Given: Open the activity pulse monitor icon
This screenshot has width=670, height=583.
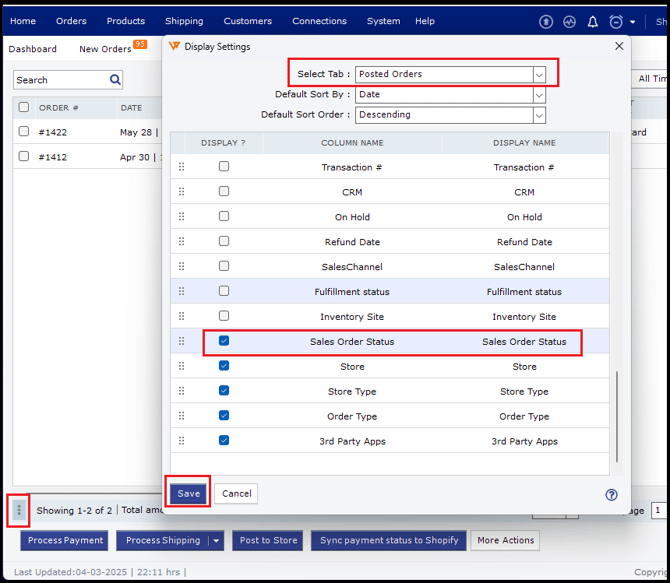Looking at the screenshot, I should [x=570, y=21].
